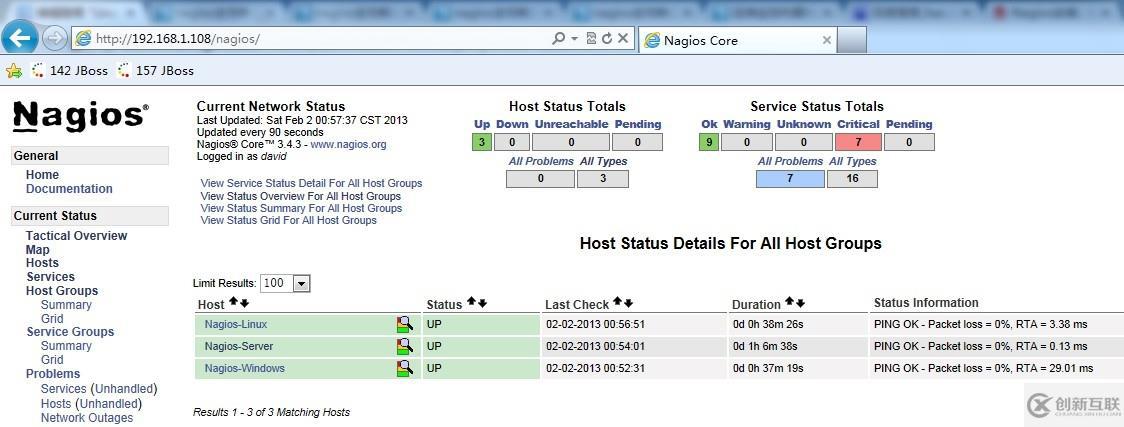The height and width of the screenshot is (427, 1124).
Task: Click the green host Up count 3
Action: tap(482, 142)
